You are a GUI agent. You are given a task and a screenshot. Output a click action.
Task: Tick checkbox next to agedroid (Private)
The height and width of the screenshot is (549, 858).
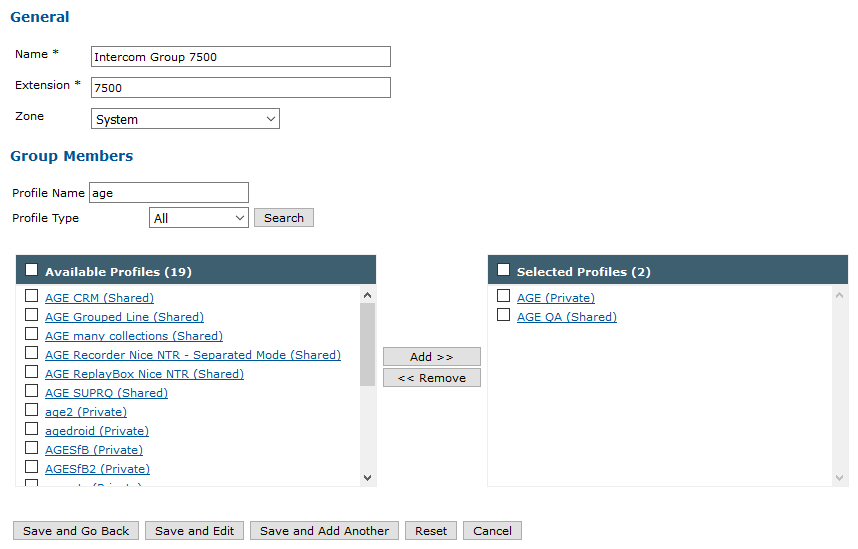(x=32, y=430)
